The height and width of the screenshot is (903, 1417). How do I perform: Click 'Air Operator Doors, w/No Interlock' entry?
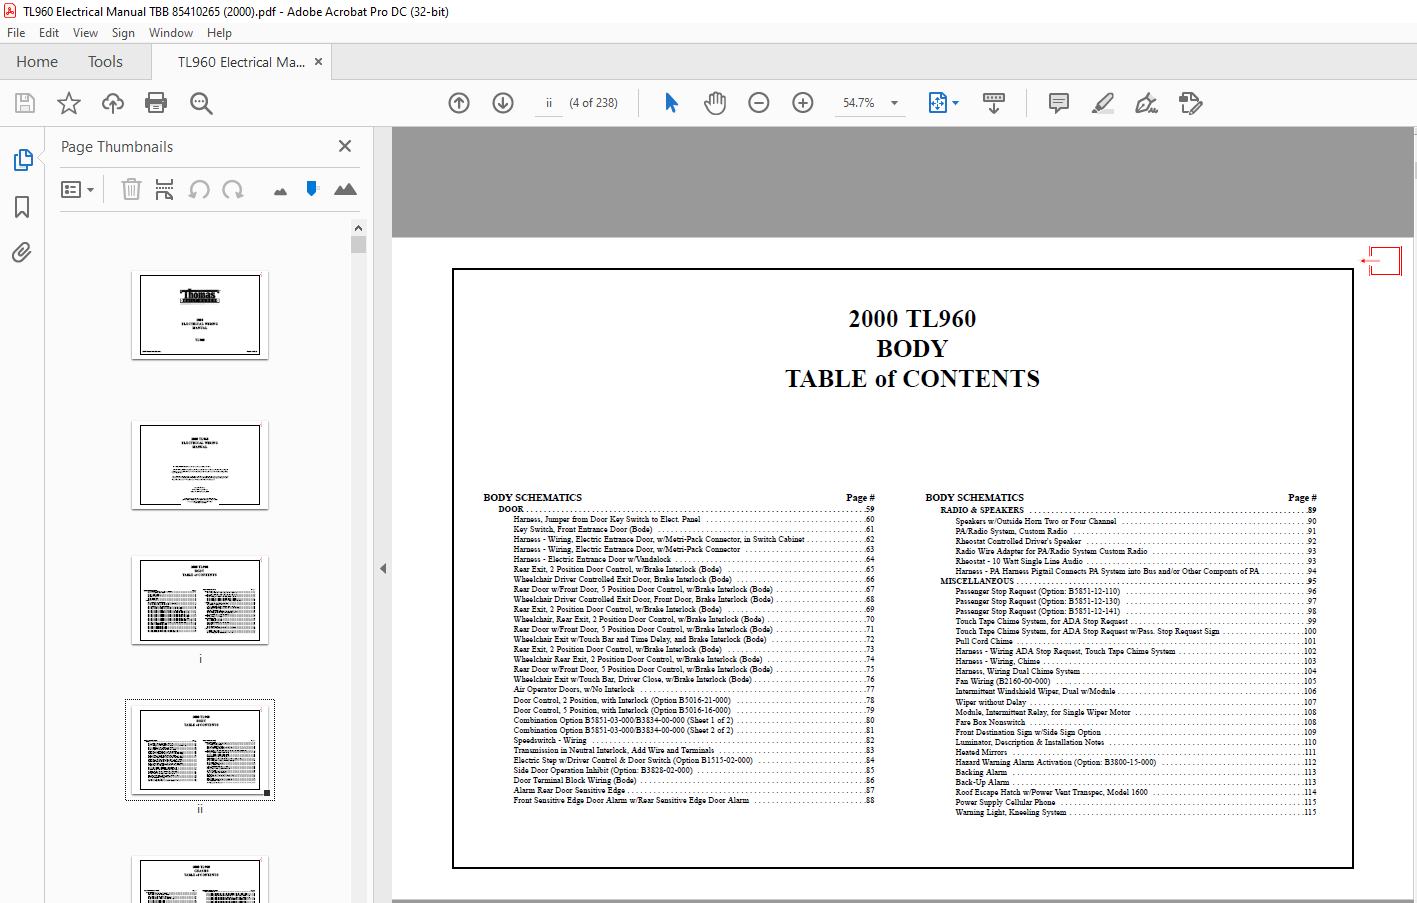[x=574, y=689]
